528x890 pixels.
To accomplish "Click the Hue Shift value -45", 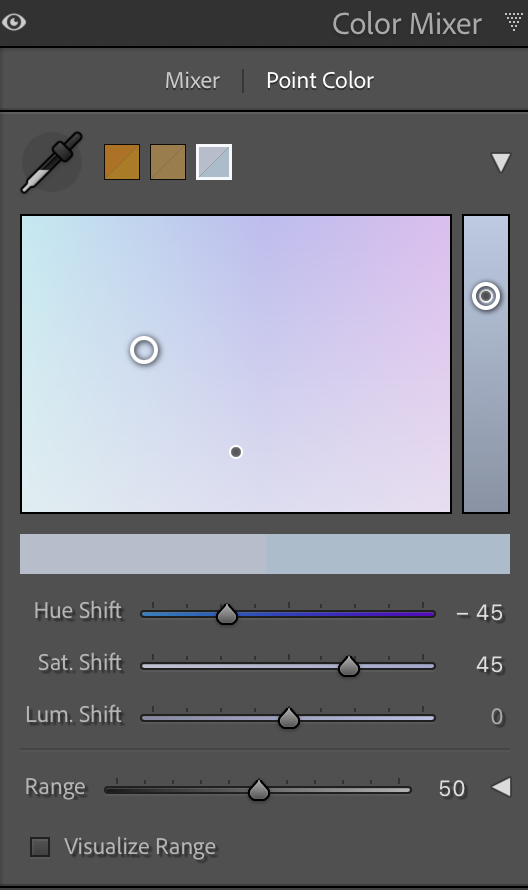I will pos(480,613).
